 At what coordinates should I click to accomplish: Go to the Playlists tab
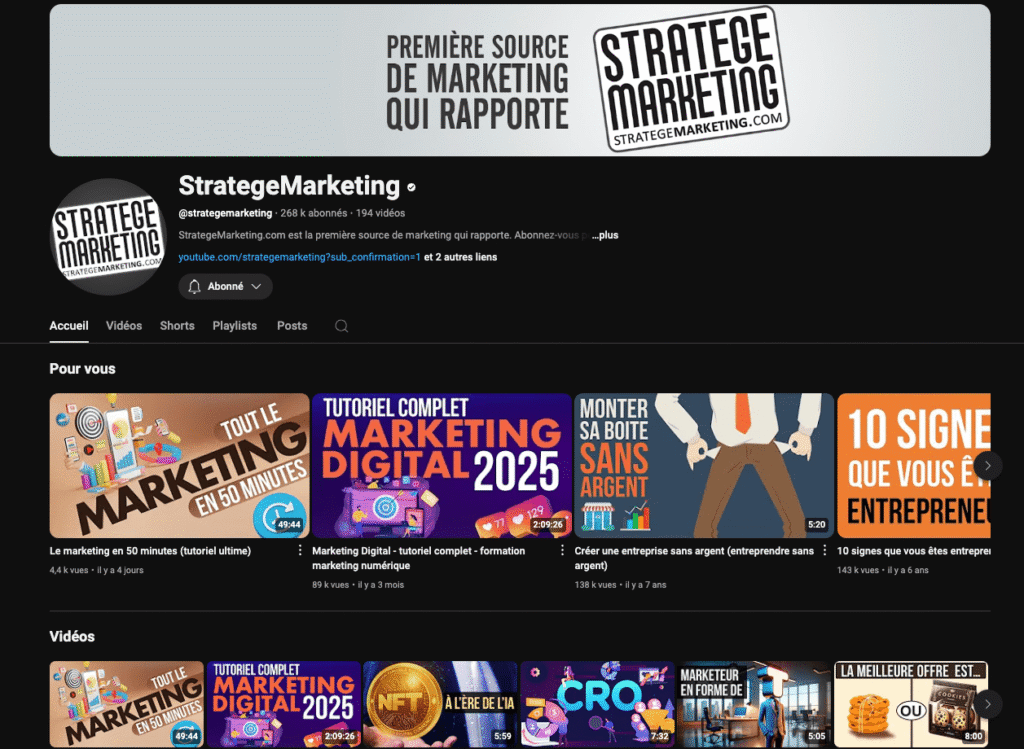click(235, 326)
